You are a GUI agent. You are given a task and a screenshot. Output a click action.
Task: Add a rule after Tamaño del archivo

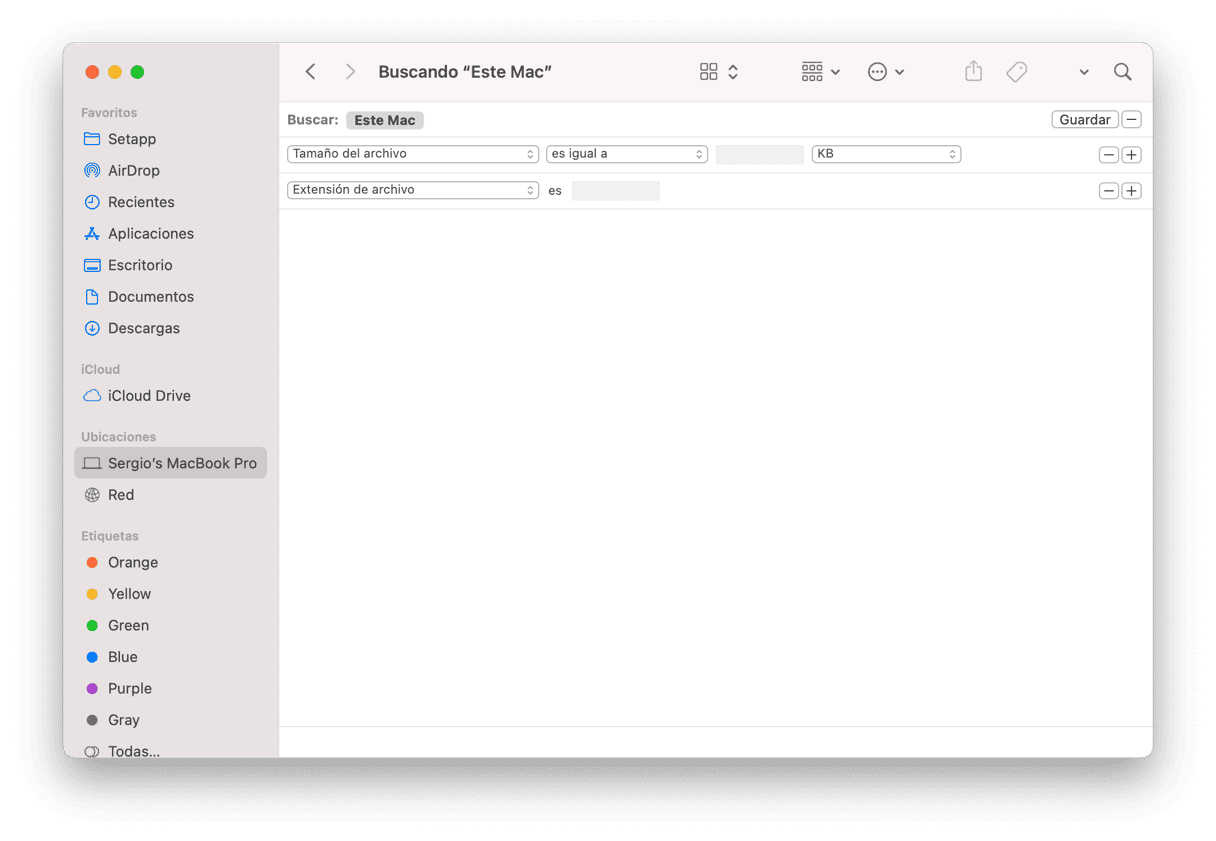pyautogui.click(x=1131, y=155)
